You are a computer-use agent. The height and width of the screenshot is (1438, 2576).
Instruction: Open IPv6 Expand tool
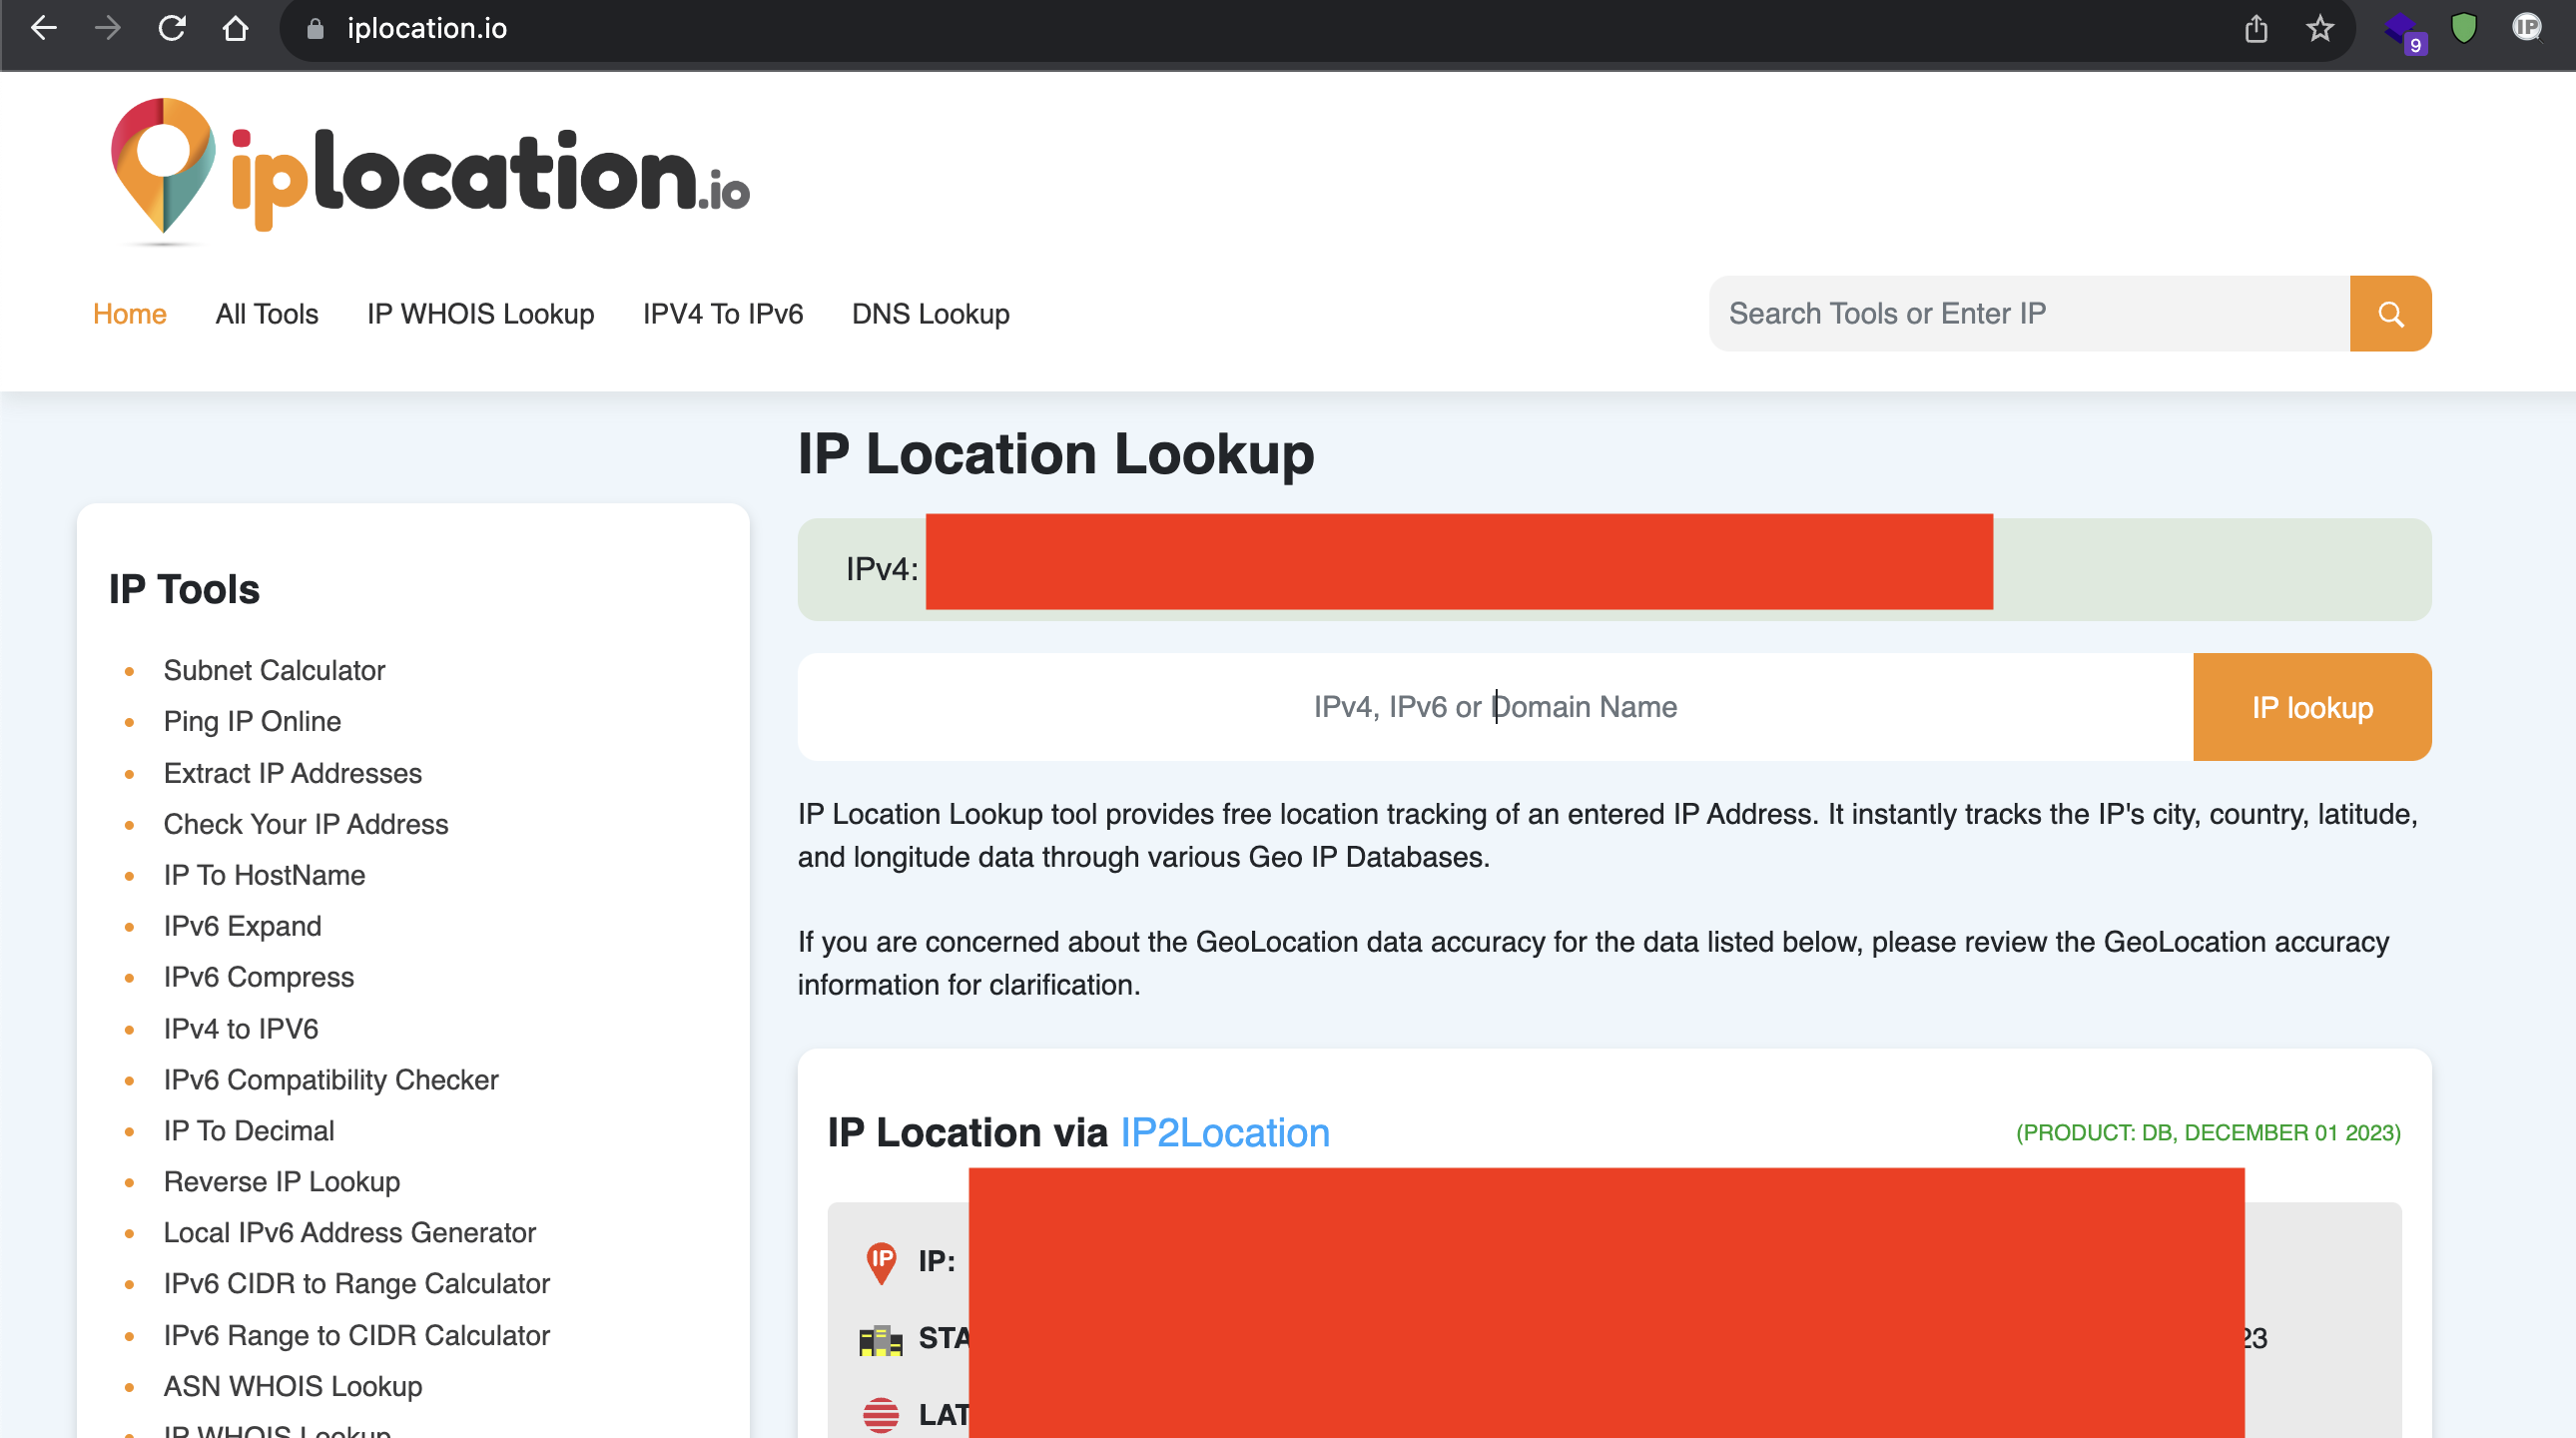pos(243,926)
